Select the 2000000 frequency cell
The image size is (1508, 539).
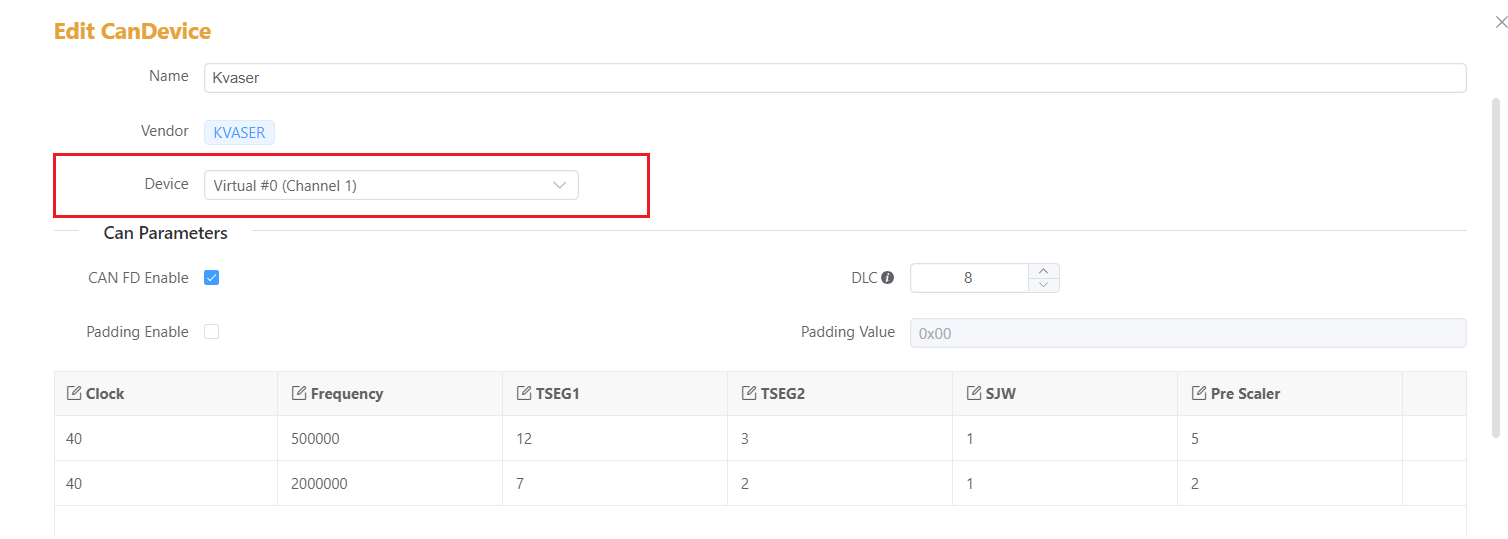(x=389, y=483)
